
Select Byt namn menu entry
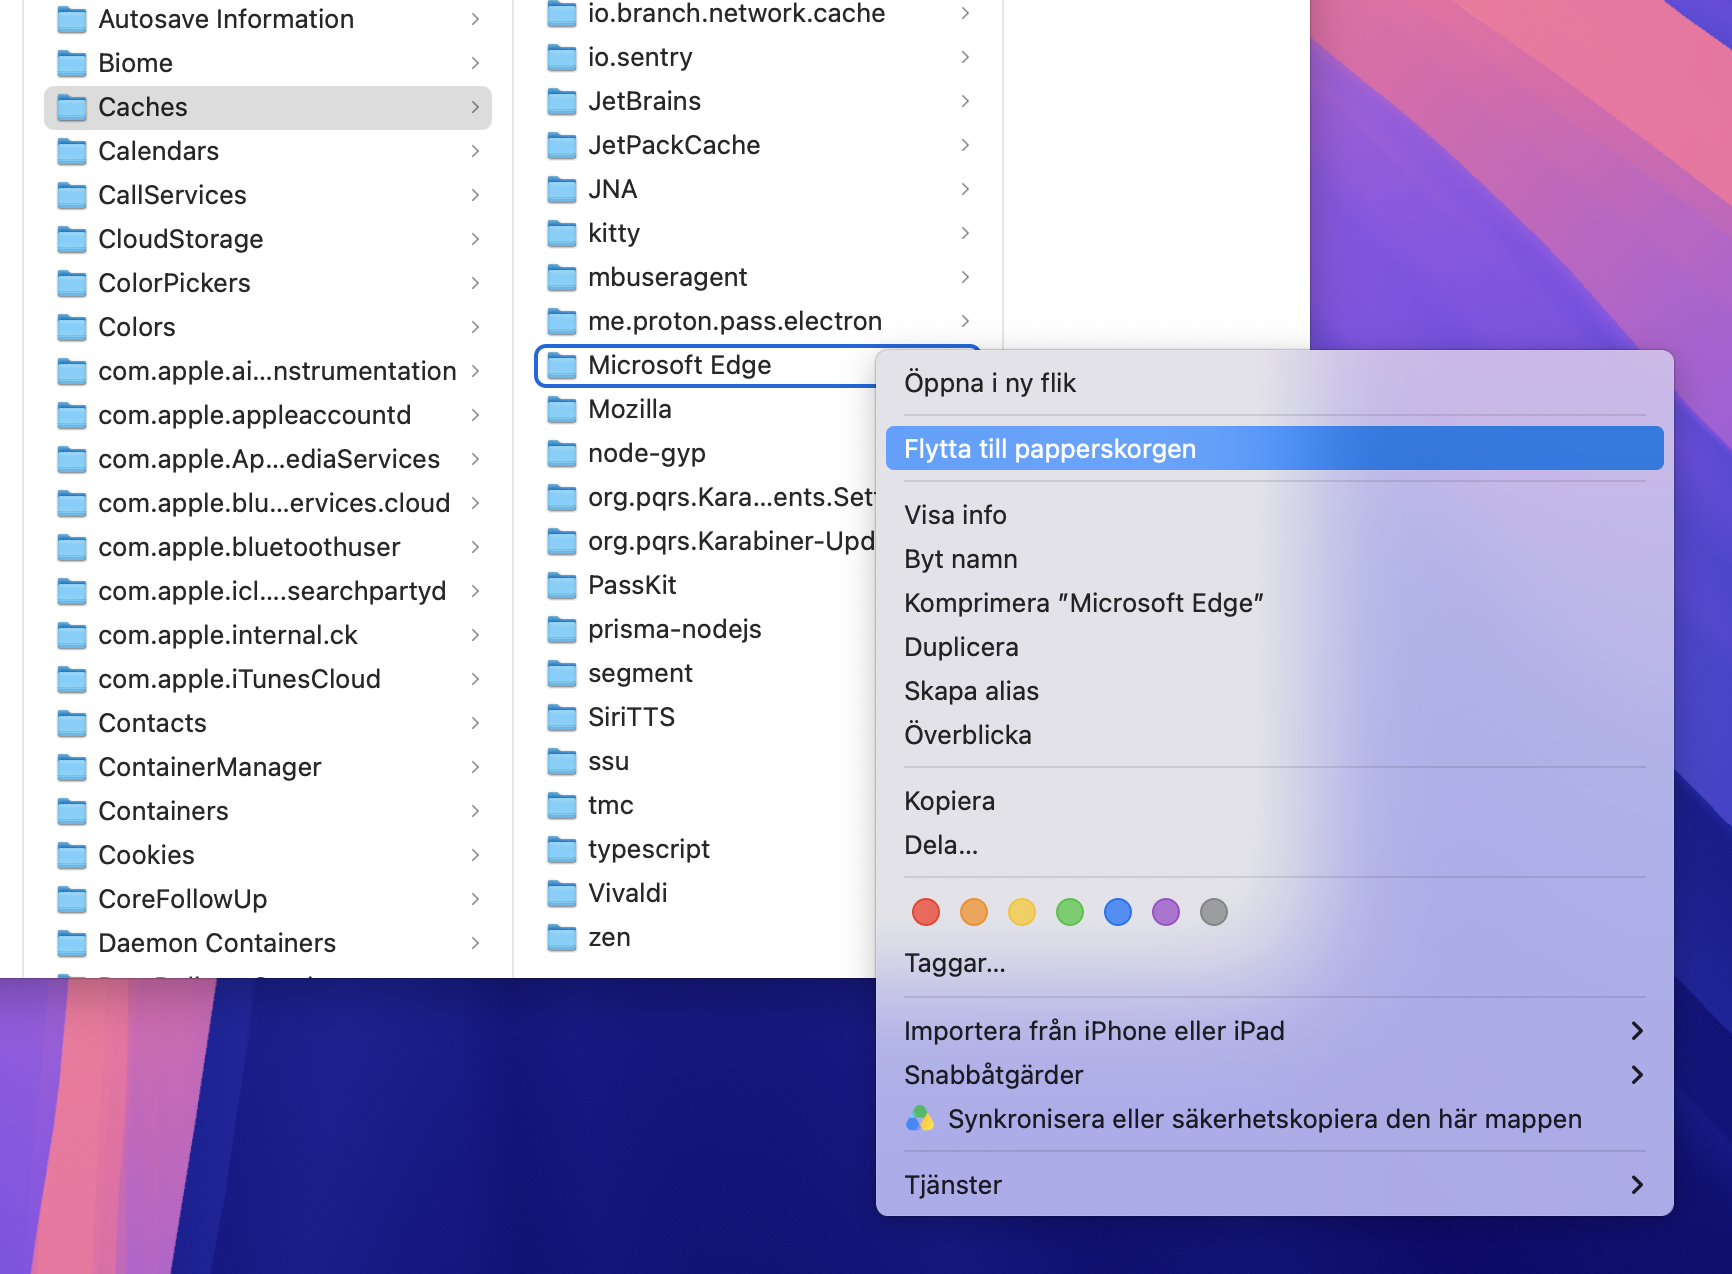pos(1275,559)
